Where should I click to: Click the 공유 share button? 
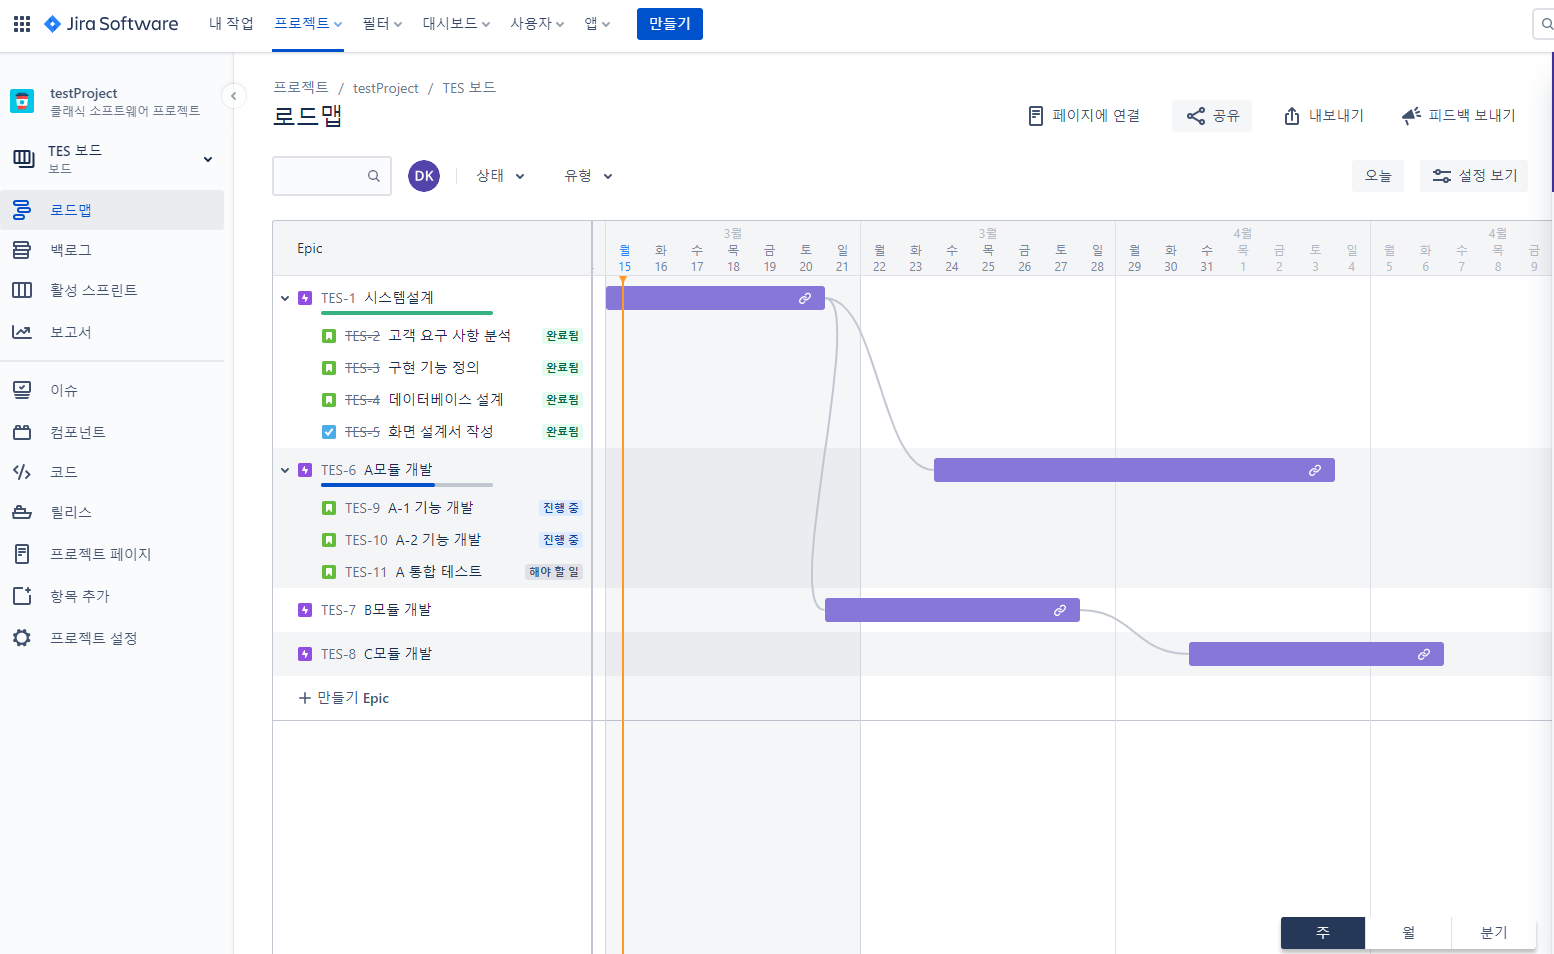pos(1212,116)
